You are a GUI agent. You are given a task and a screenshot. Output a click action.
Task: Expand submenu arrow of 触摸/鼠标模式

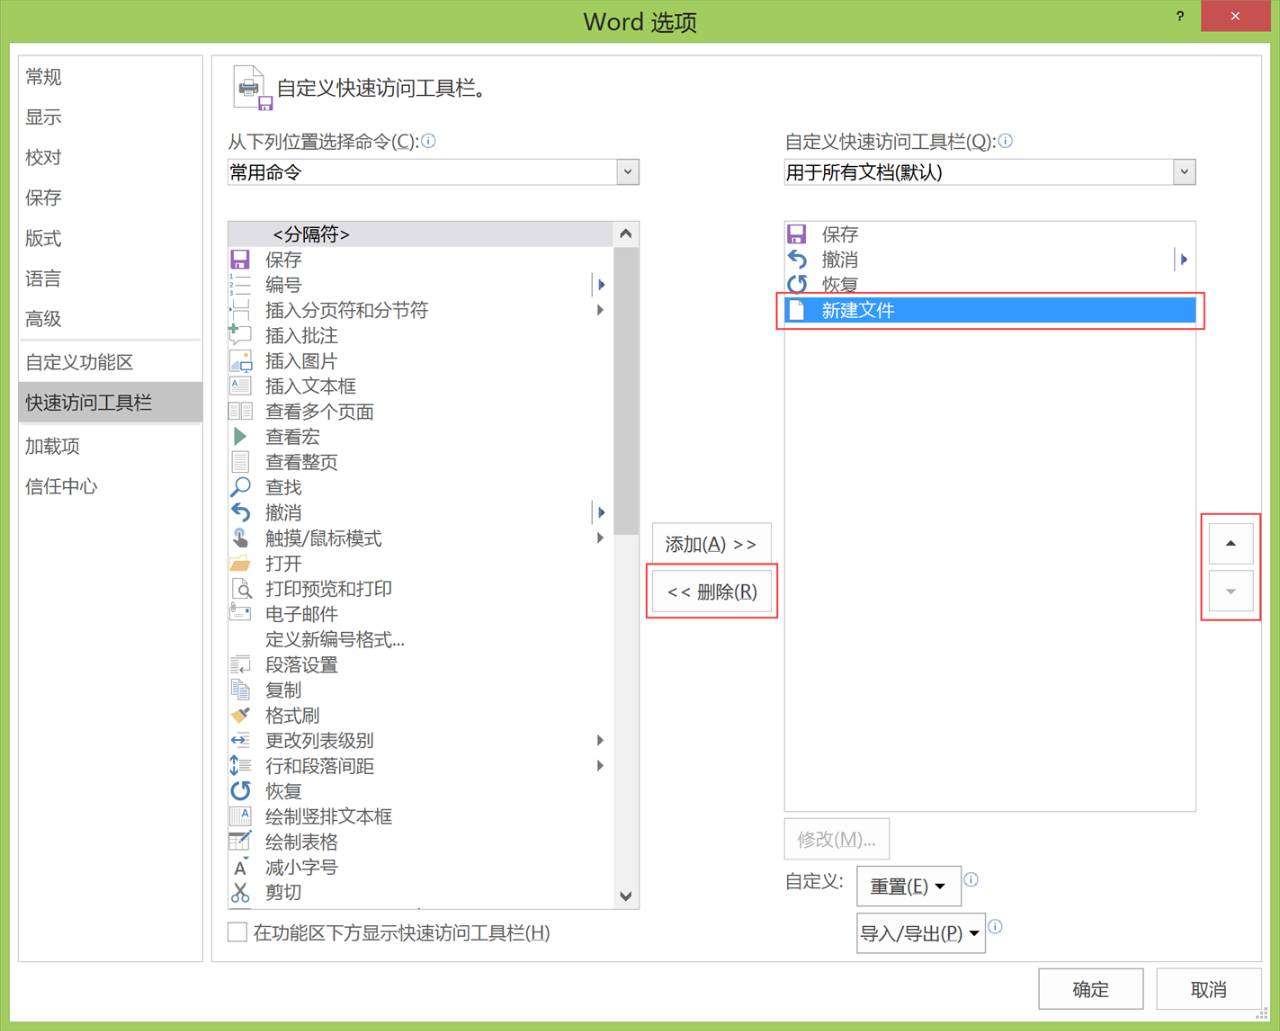[600, 538]
